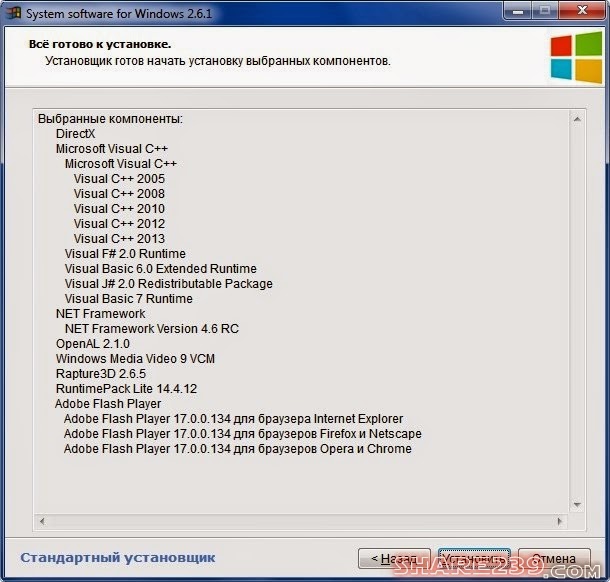Click the horizontal scroll right arrow

[x=560, y=521]
